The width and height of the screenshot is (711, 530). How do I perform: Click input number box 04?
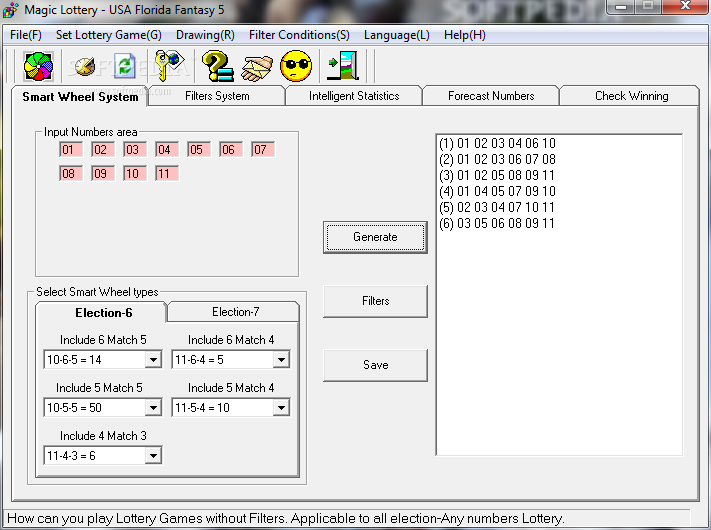click(167, 150)
